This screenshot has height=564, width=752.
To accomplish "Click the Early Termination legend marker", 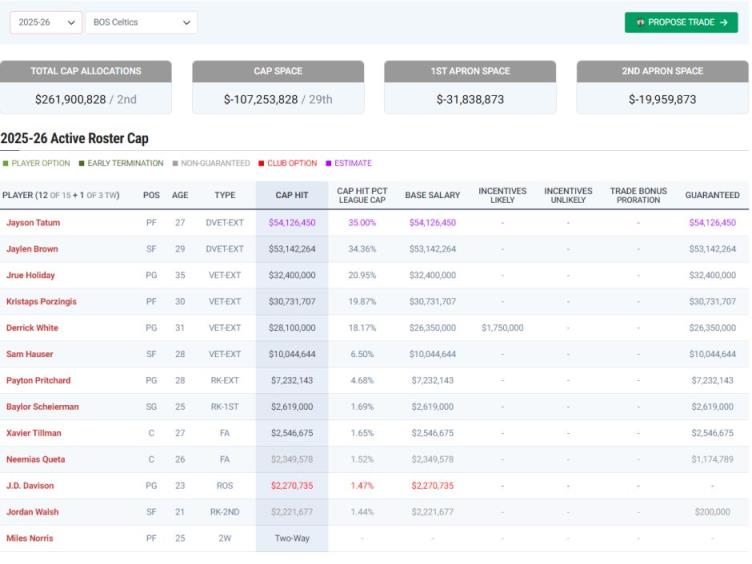I will pos(82,163).
